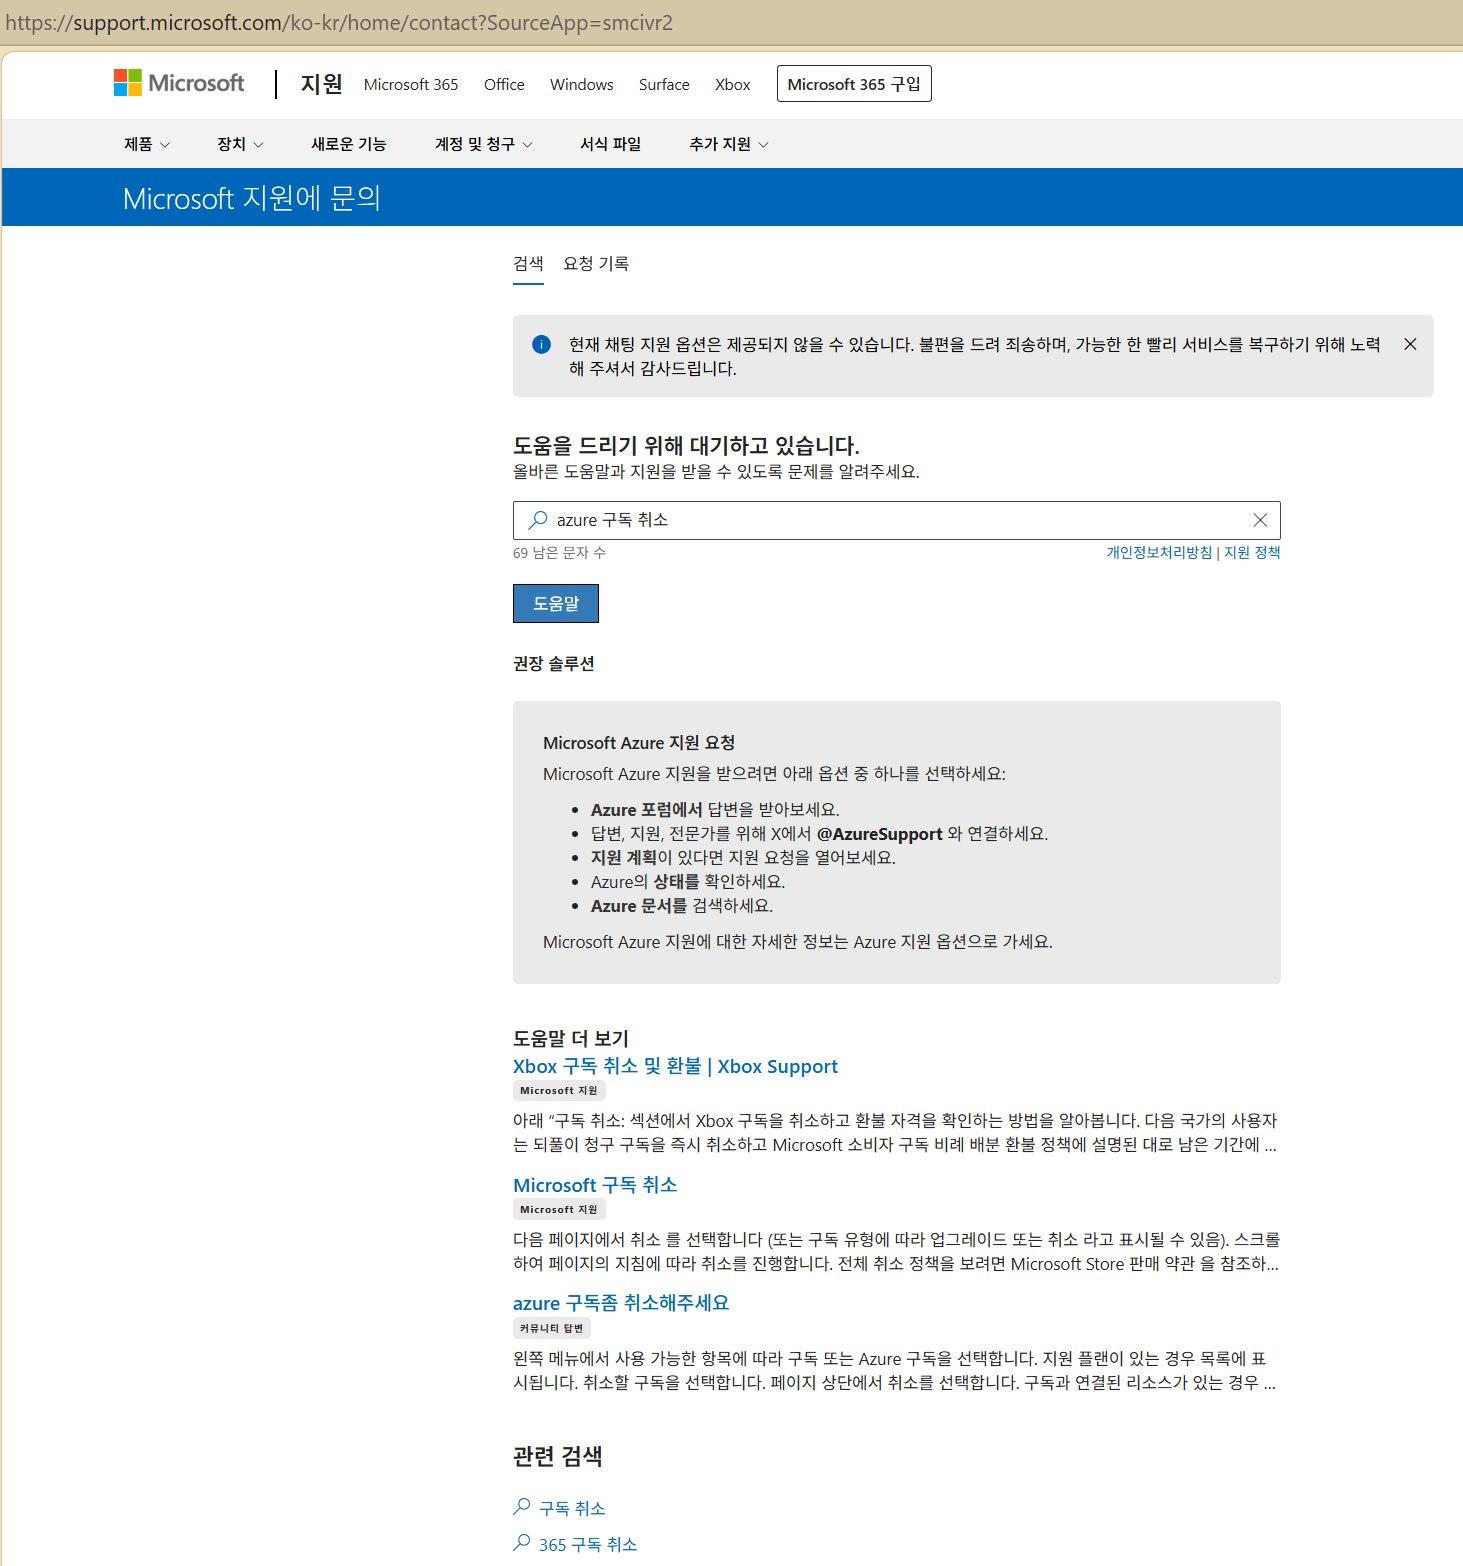Click Microsoft 지원에 문의 page heading

[x=252, y=198]
